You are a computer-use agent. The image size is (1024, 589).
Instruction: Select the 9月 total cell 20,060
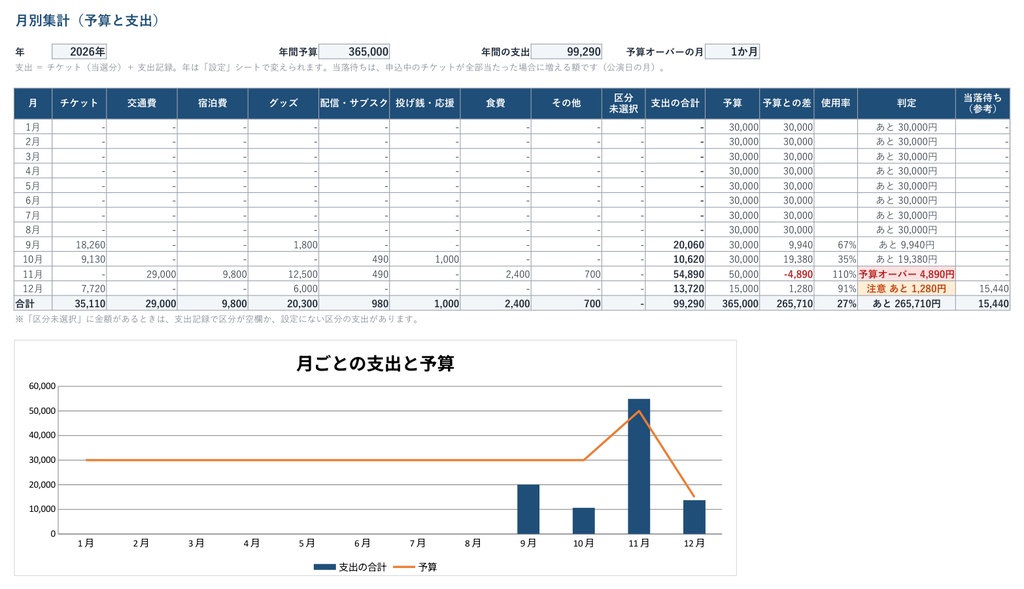coord(675,245)
